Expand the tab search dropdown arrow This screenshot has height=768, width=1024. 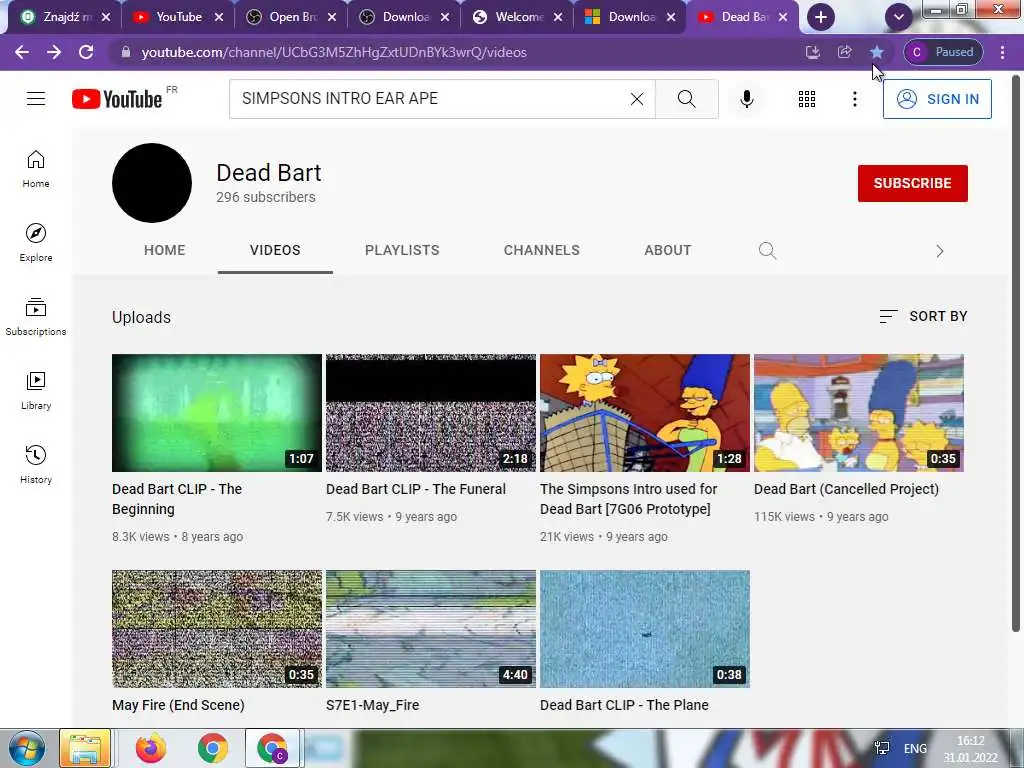click(x=899, y=17)
